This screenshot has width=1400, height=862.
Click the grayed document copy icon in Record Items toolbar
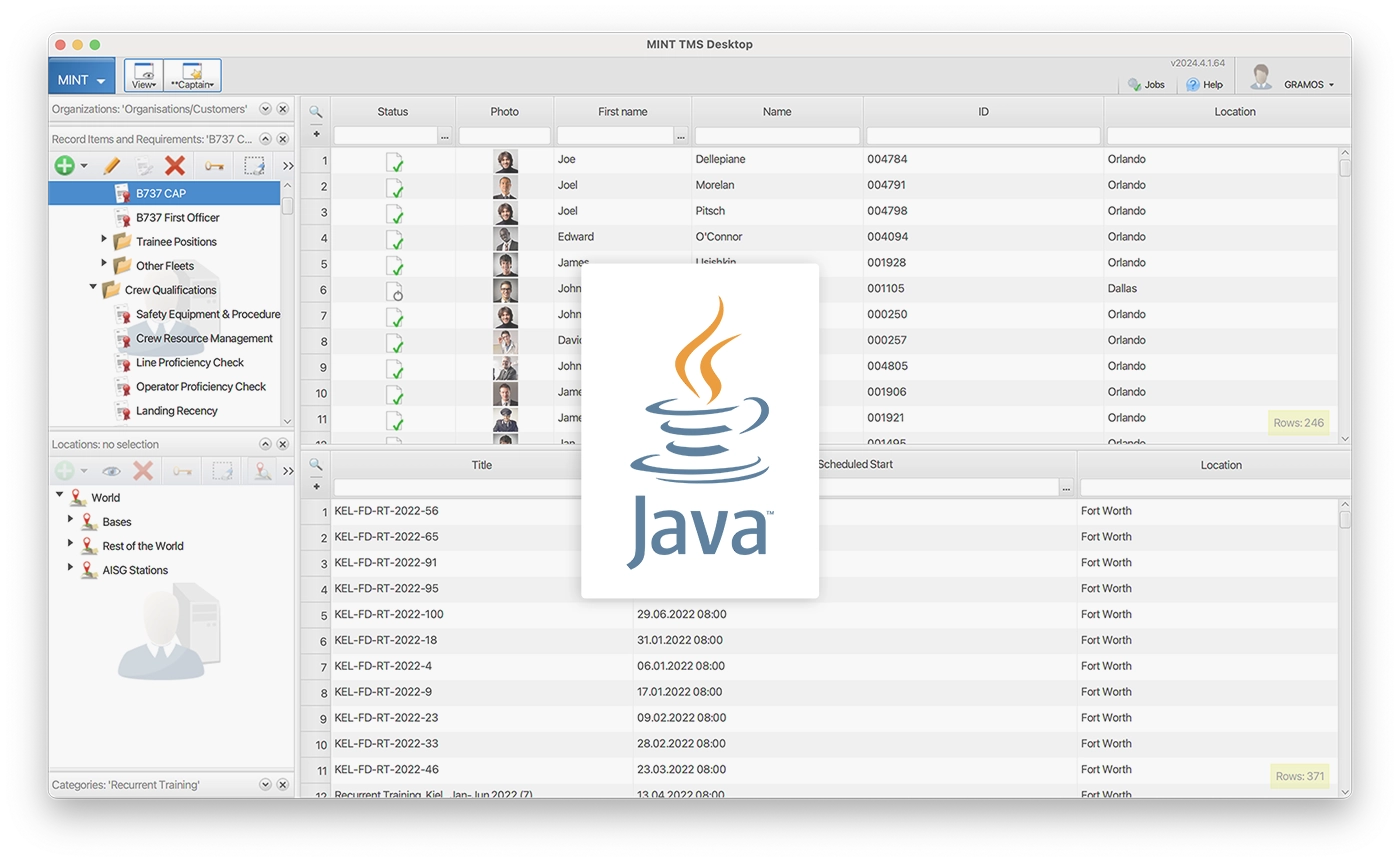[x=143, y=165]
